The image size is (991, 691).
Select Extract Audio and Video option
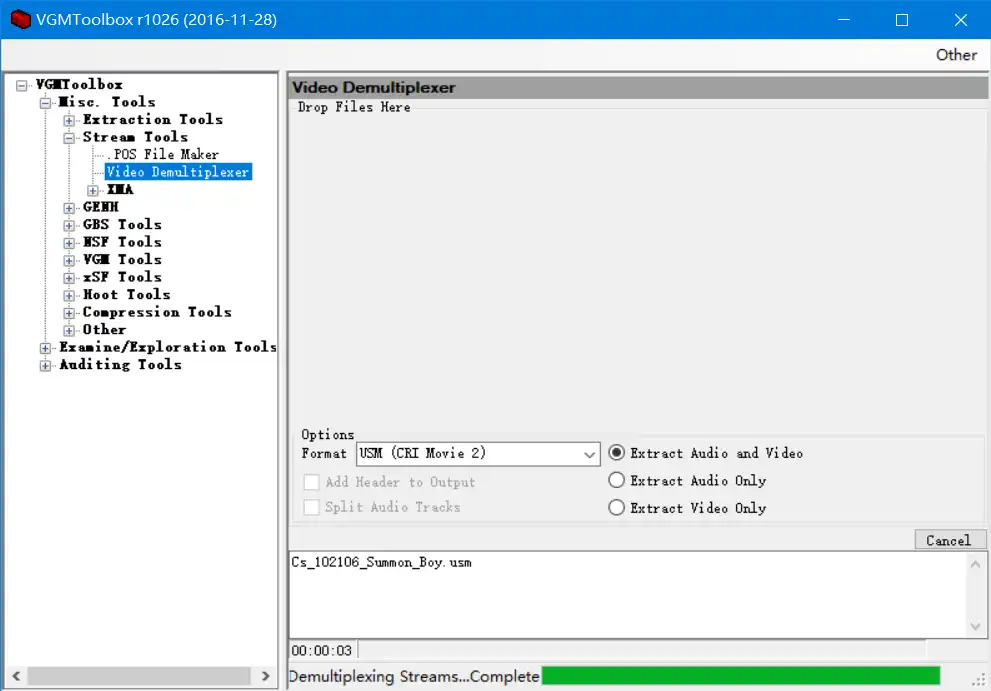617,453
